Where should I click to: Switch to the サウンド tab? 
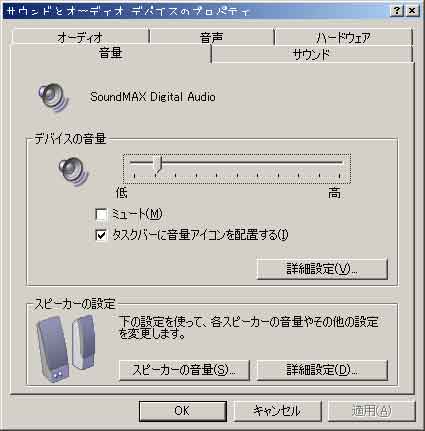coord(312,54)
